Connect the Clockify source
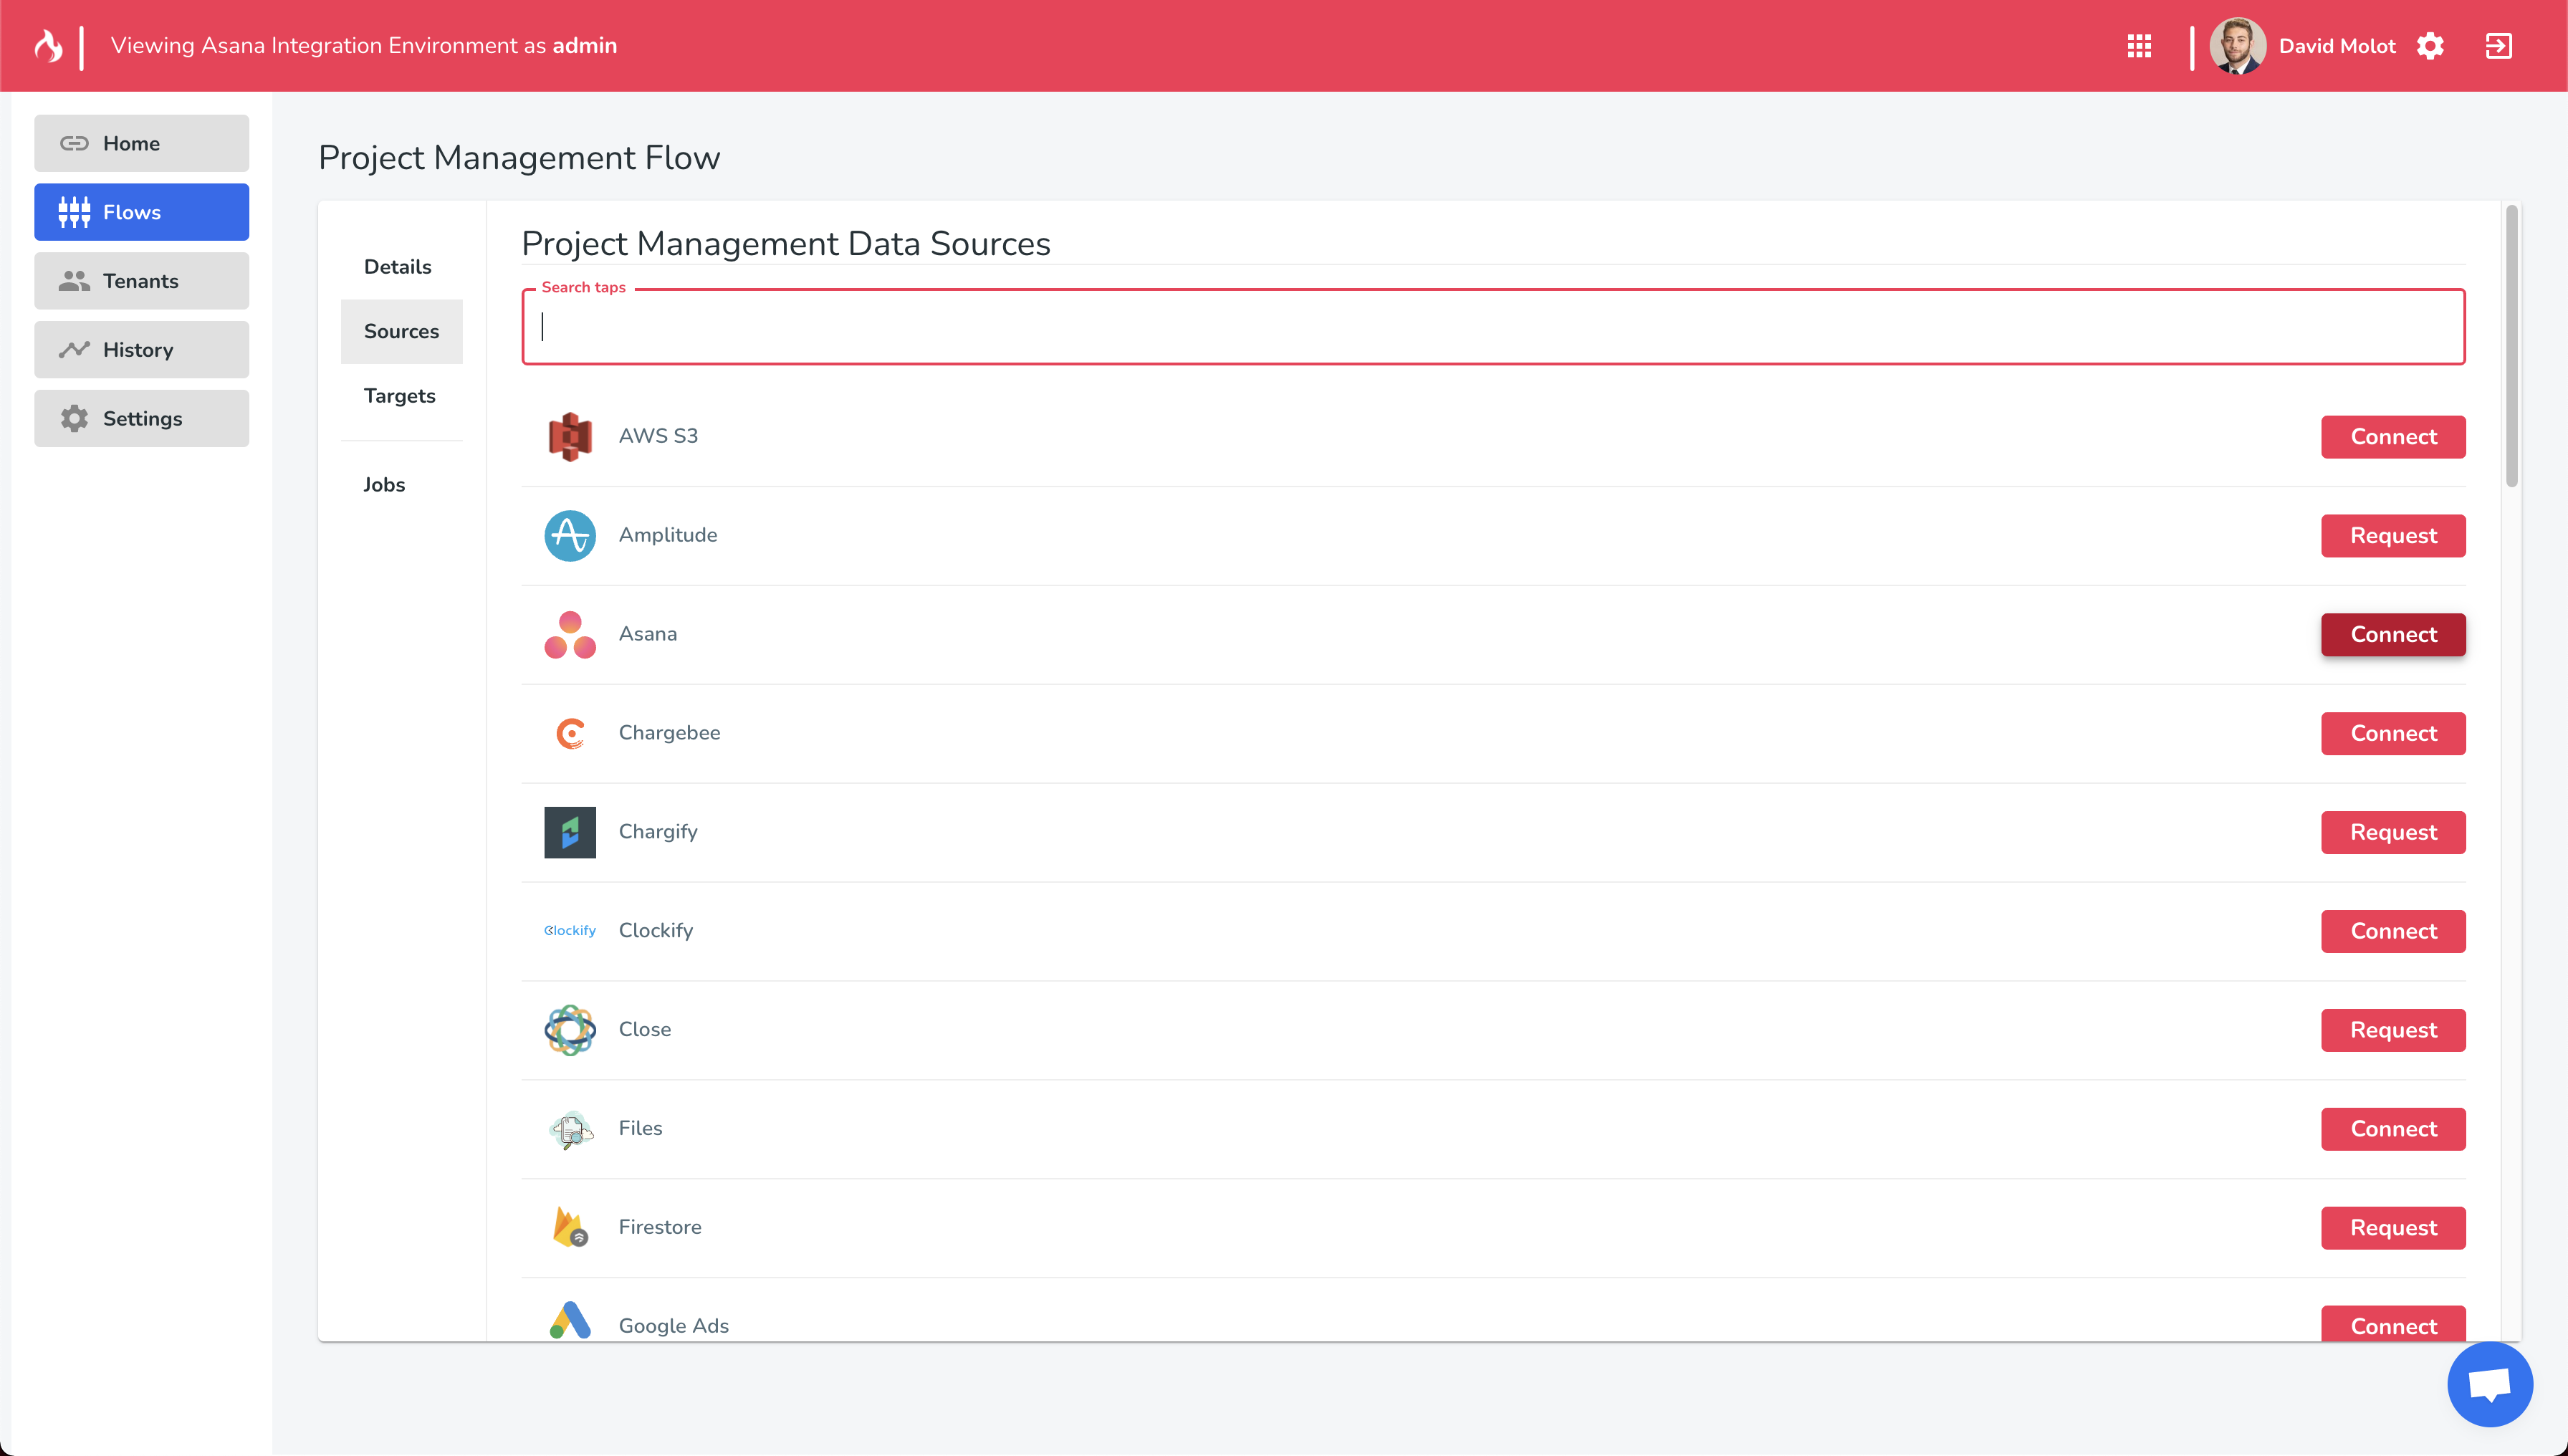The height and width of the screenshot is (1456, 2568). click(x=2393, y=931)
